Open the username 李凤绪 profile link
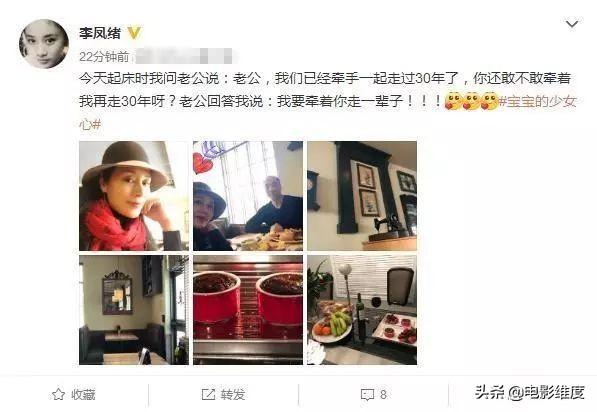Image resolution: width=597 pixels, height=412 pixels. pos(100,34)
